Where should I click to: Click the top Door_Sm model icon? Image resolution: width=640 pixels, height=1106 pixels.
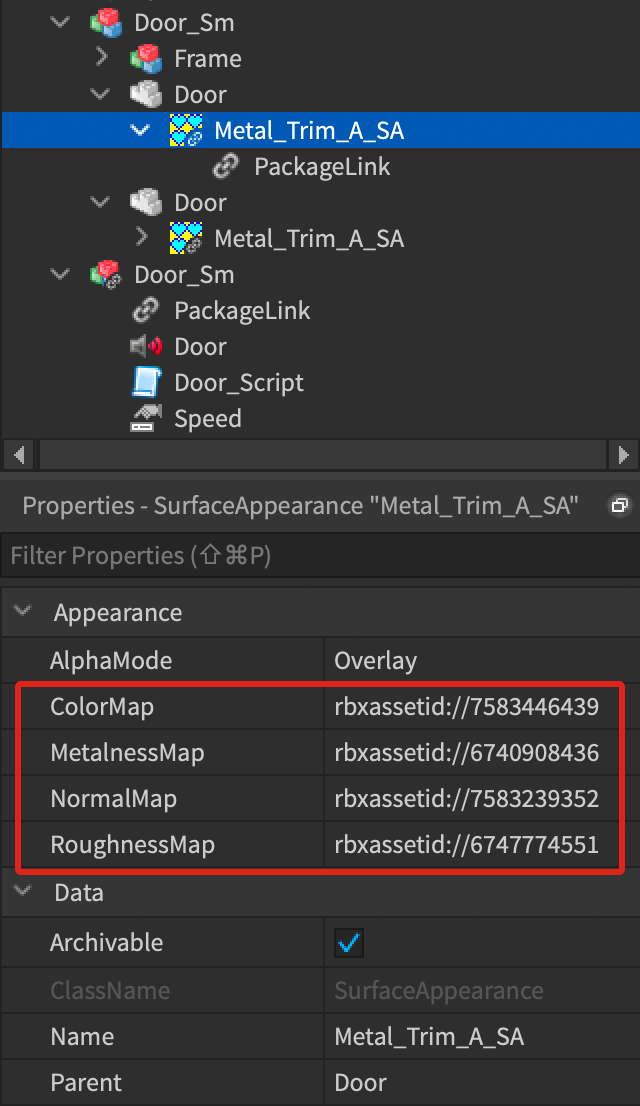107,23
